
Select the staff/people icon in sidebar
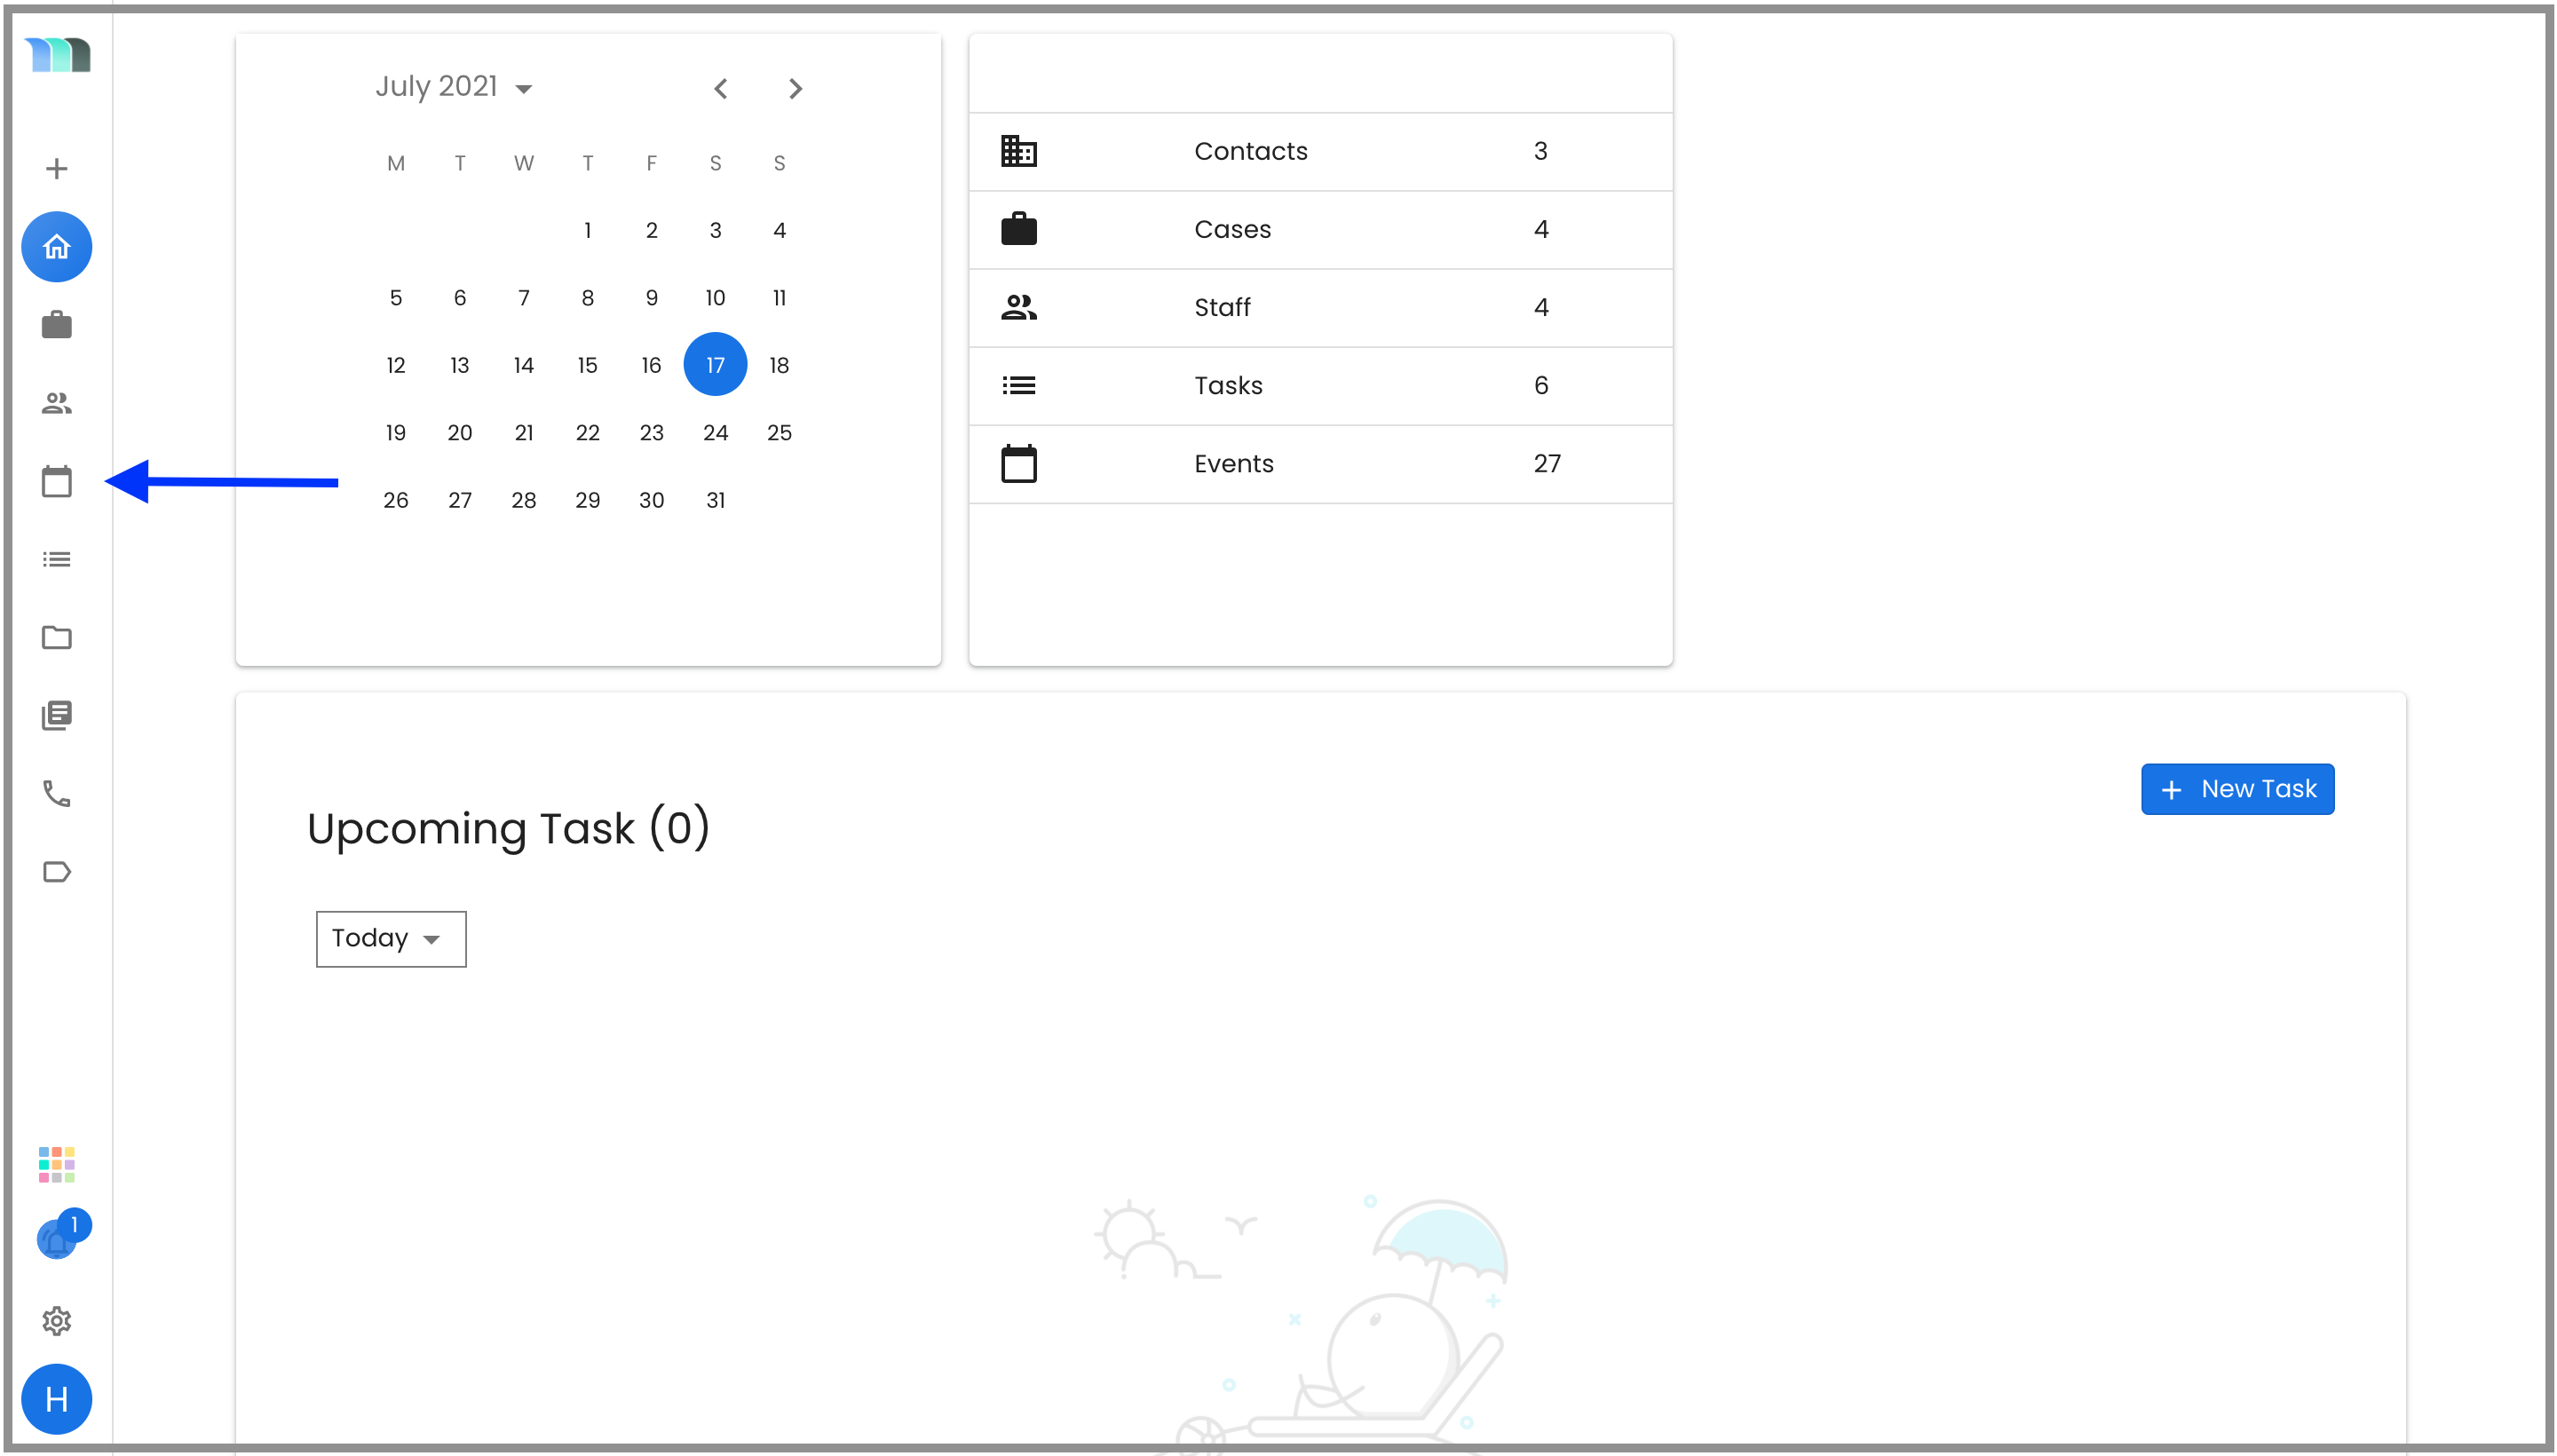point(56,402)
